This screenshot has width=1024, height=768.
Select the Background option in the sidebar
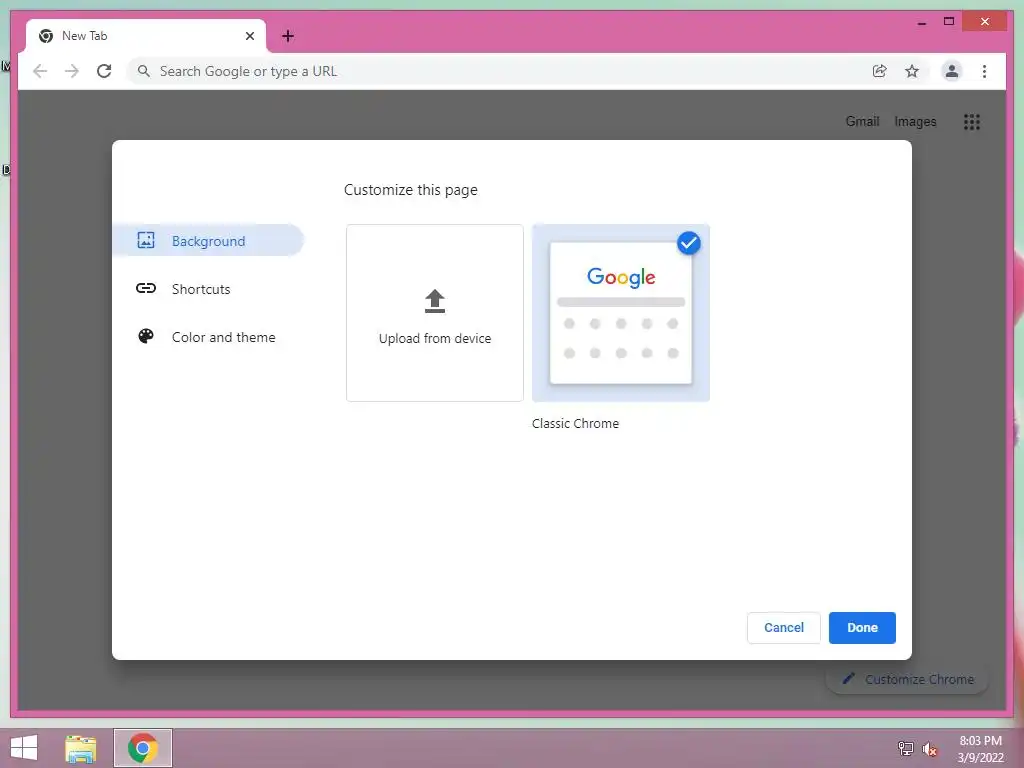(208, 240)
